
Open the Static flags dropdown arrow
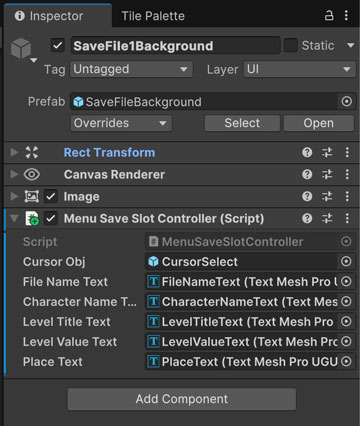click(x=350, y=45)
